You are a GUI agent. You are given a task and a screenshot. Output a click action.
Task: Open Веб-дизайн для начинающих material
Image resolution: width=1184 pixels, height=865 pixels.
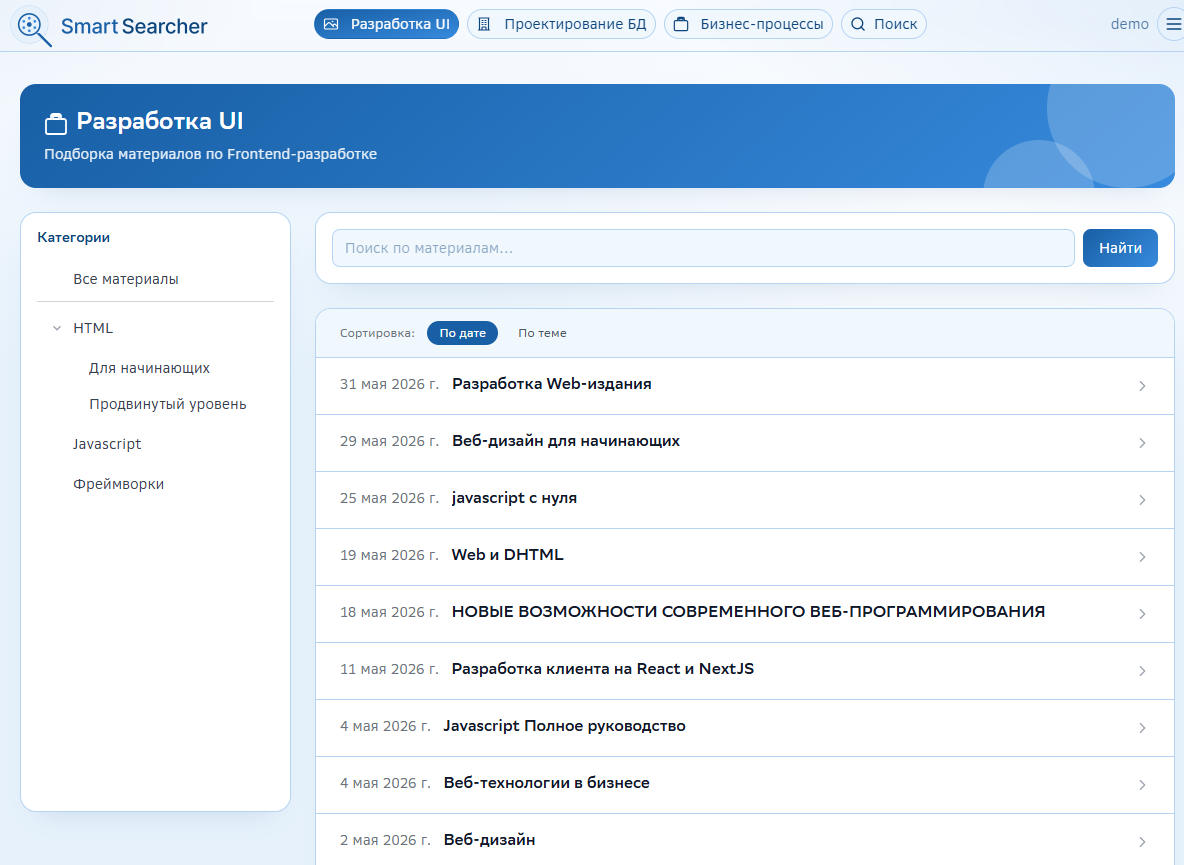(x=566, y=442)
